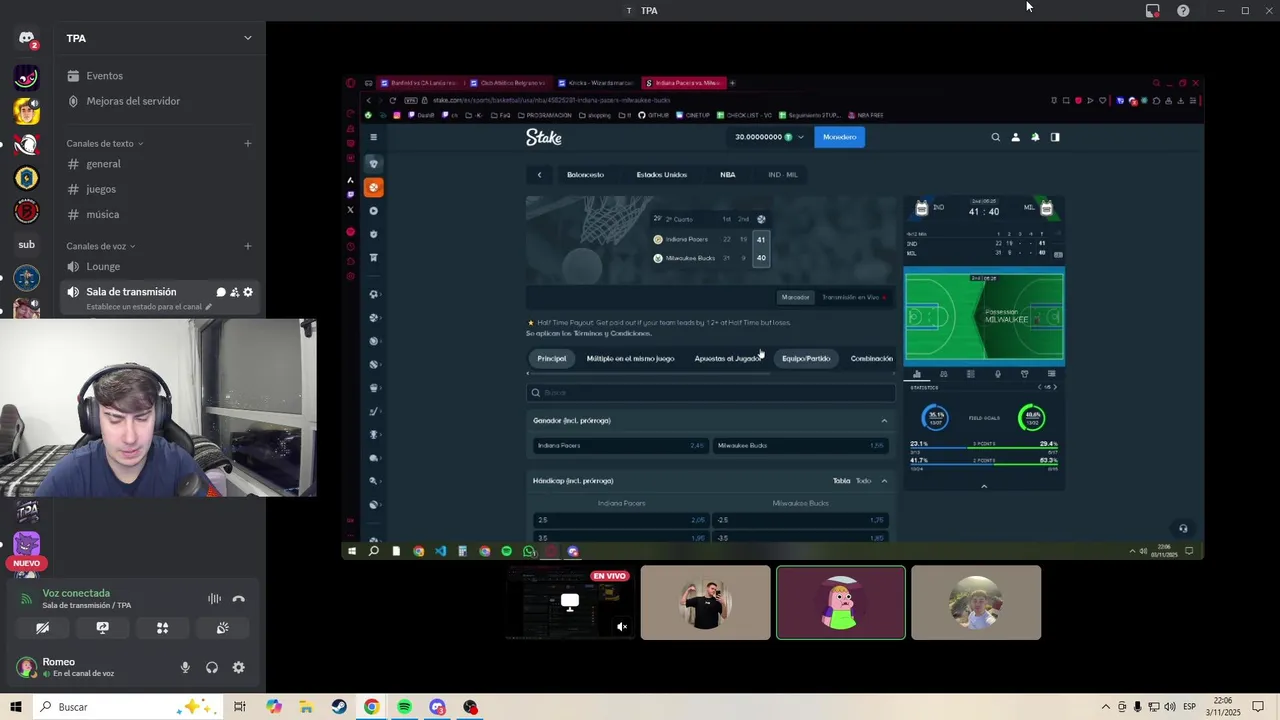Select Equipo/Partido tab
The image size is (1280, 720).
pyautogui.click(x=806, y=358)
